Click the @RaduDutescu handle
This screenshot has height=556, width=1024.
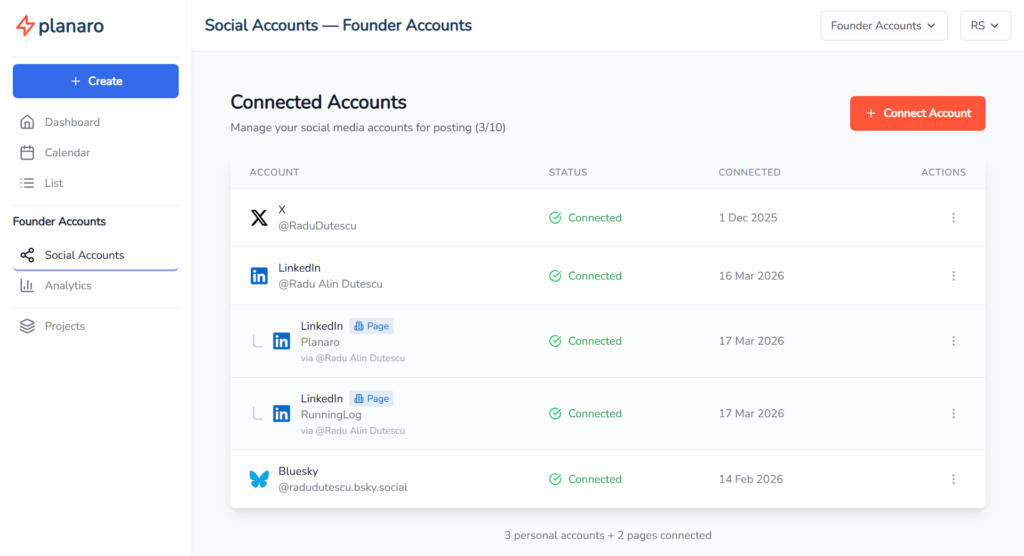point(317,226)
